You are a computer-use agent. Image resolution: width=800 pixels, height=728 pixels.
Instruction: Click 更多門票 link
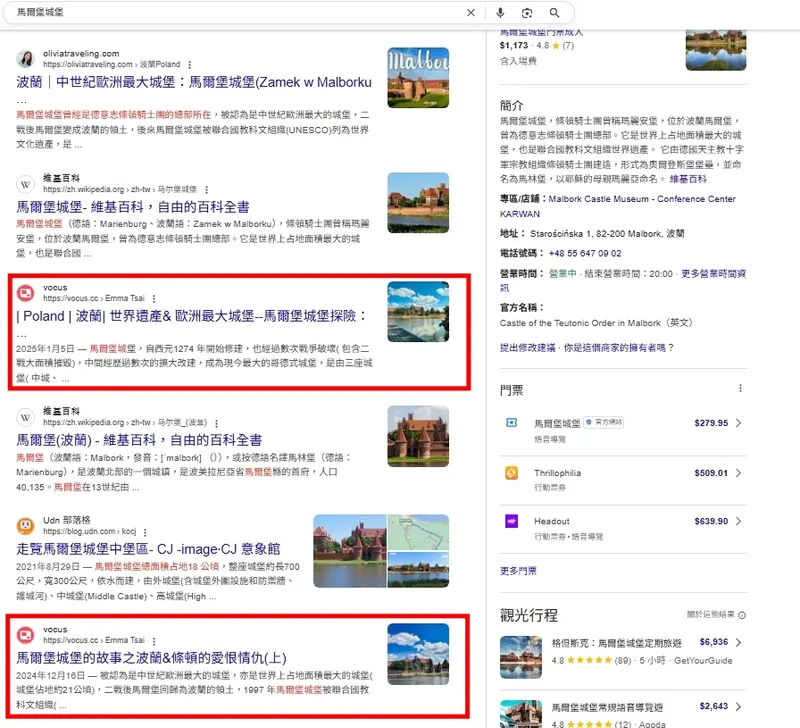(x=518, y=571)
